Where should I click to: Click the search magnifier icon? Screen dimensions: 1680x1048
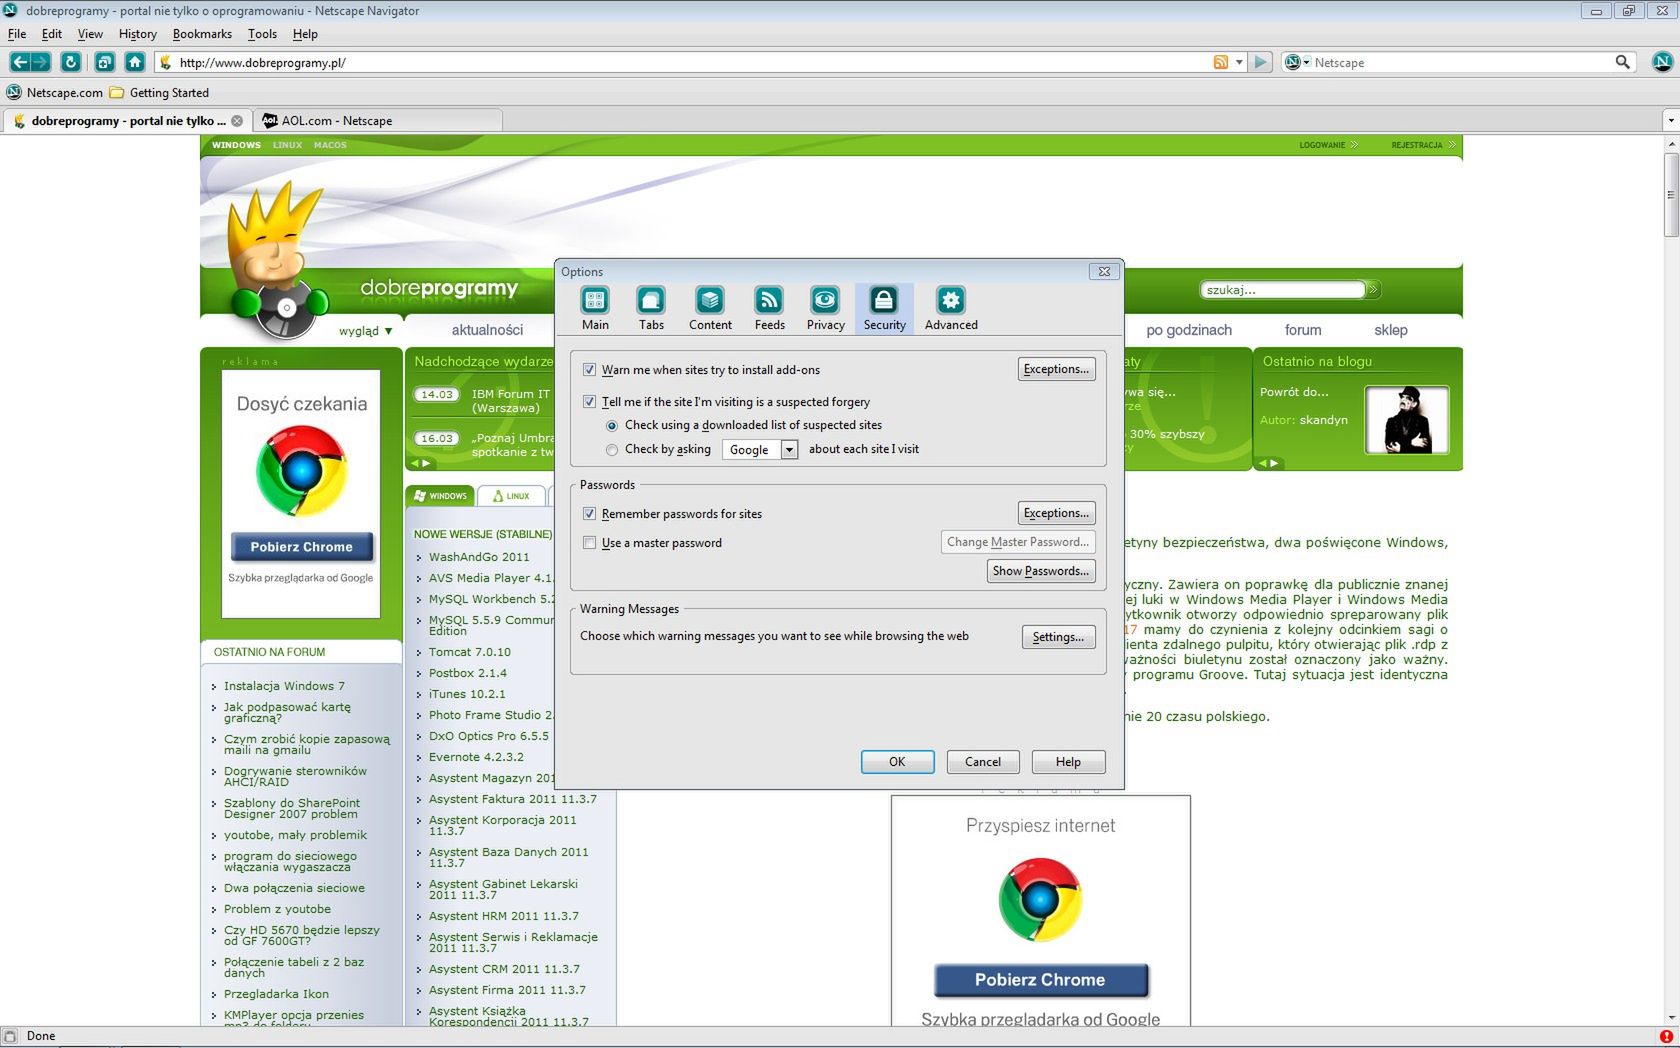coord(1622,62)
